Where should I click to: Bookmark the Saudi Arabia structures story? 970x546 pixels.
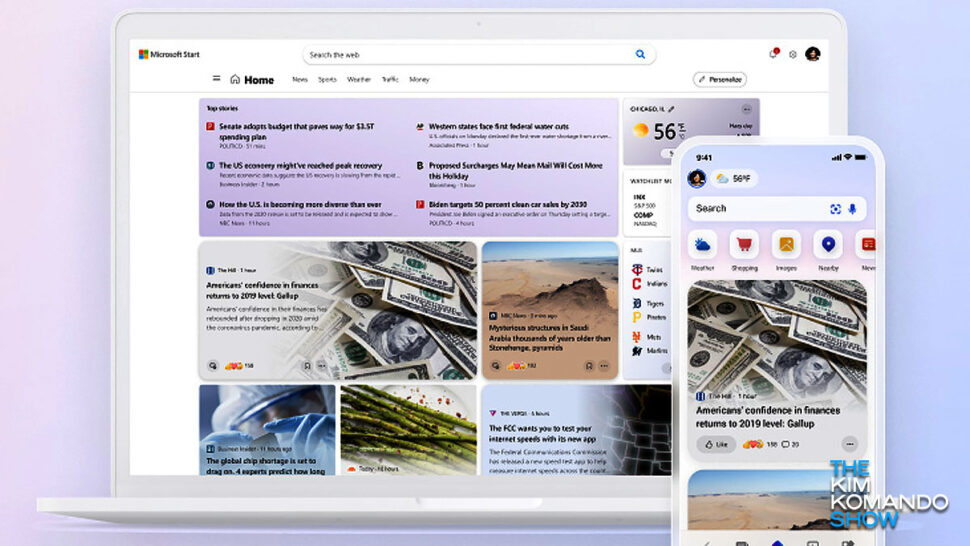[x=589, y=366]
